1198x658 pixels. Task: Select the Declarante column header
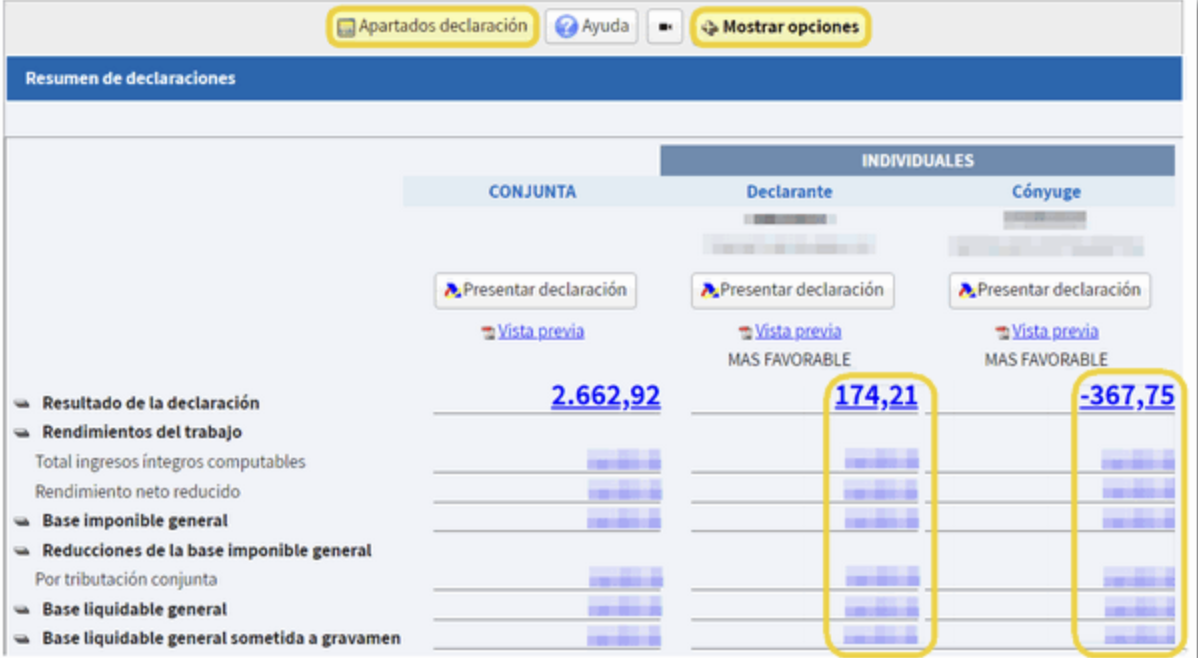pyautogui.click(x=789, y=192)
